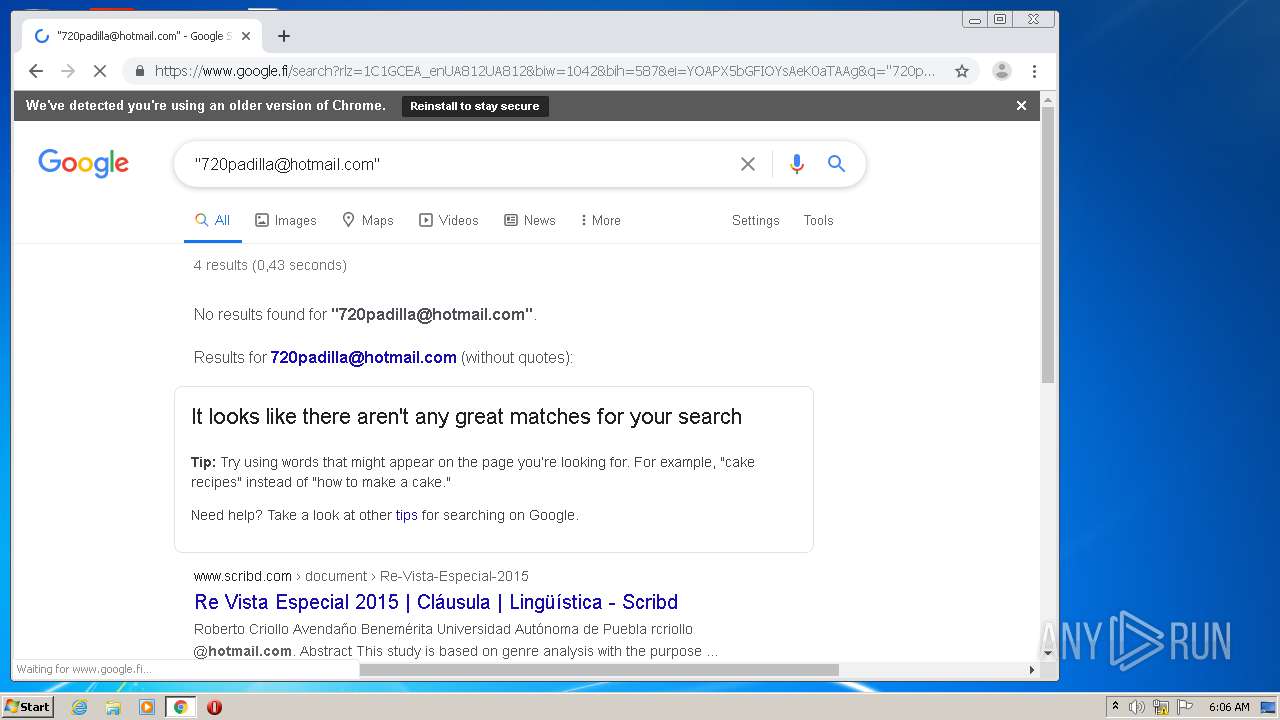Start voice search with the microphone icon
The height and width of the screenshot is (720, 1280).
796,164
